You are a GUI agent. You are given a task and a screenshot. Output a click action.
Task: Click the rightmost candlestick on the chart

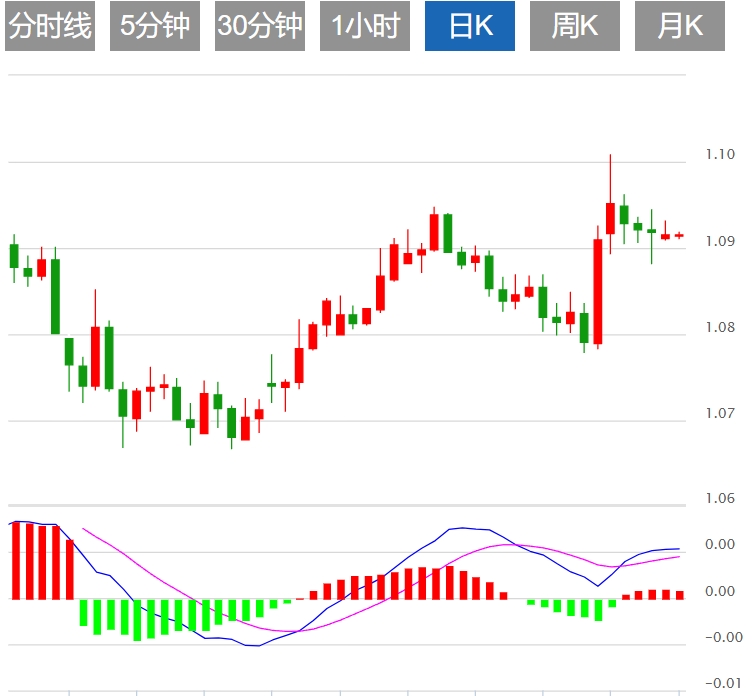(x=679, y=236)
